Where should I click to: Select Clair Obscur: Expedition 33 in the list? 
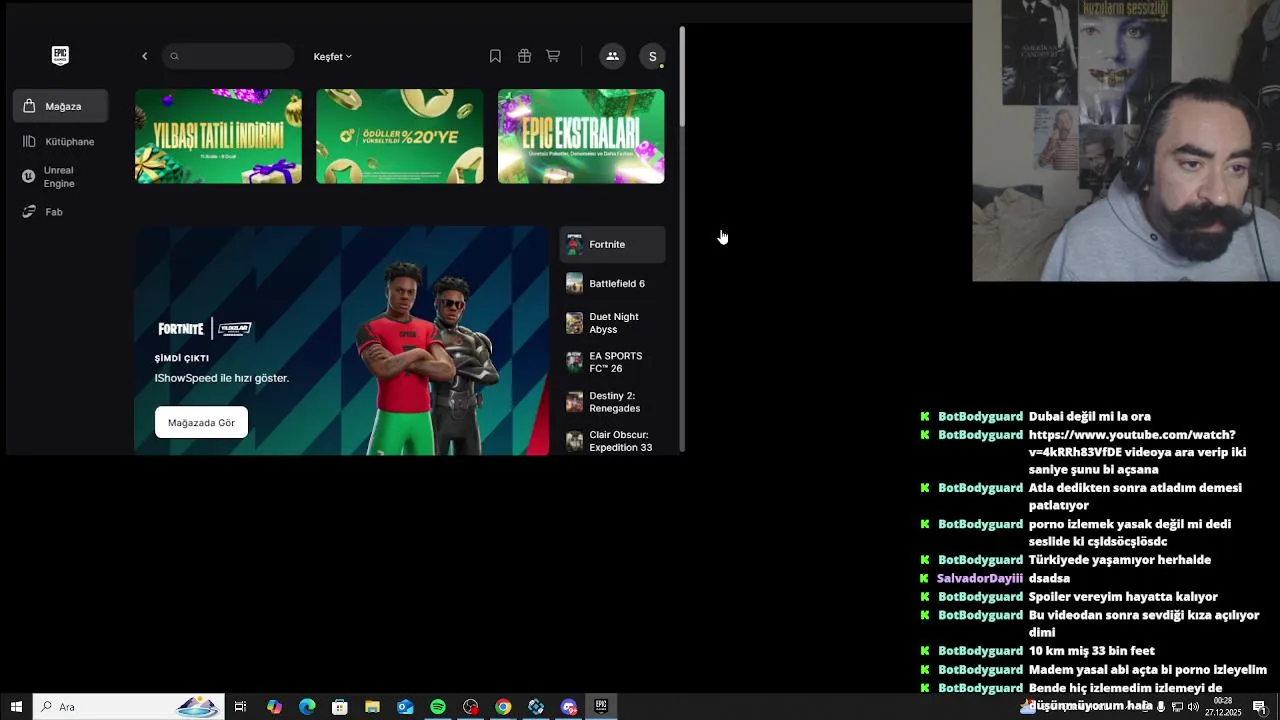[x=612, y=441]
